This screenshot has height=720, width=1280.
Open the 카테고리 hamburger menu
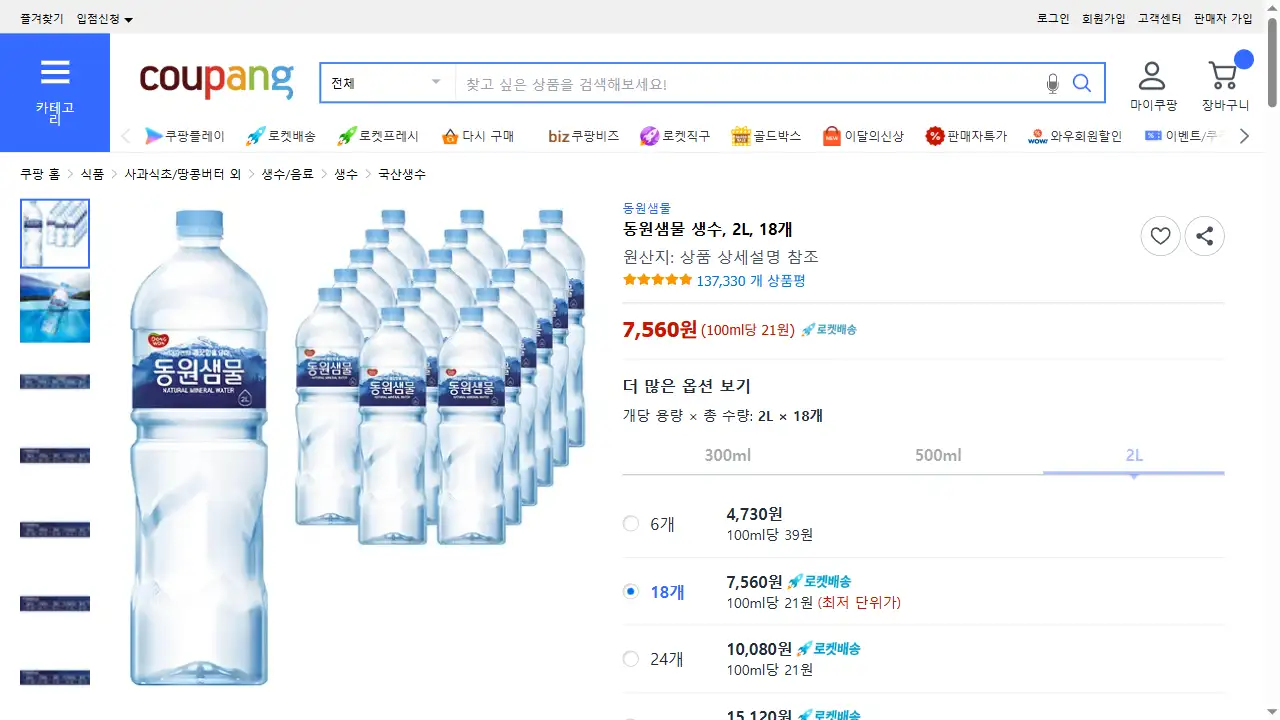(x=55, y=92)
